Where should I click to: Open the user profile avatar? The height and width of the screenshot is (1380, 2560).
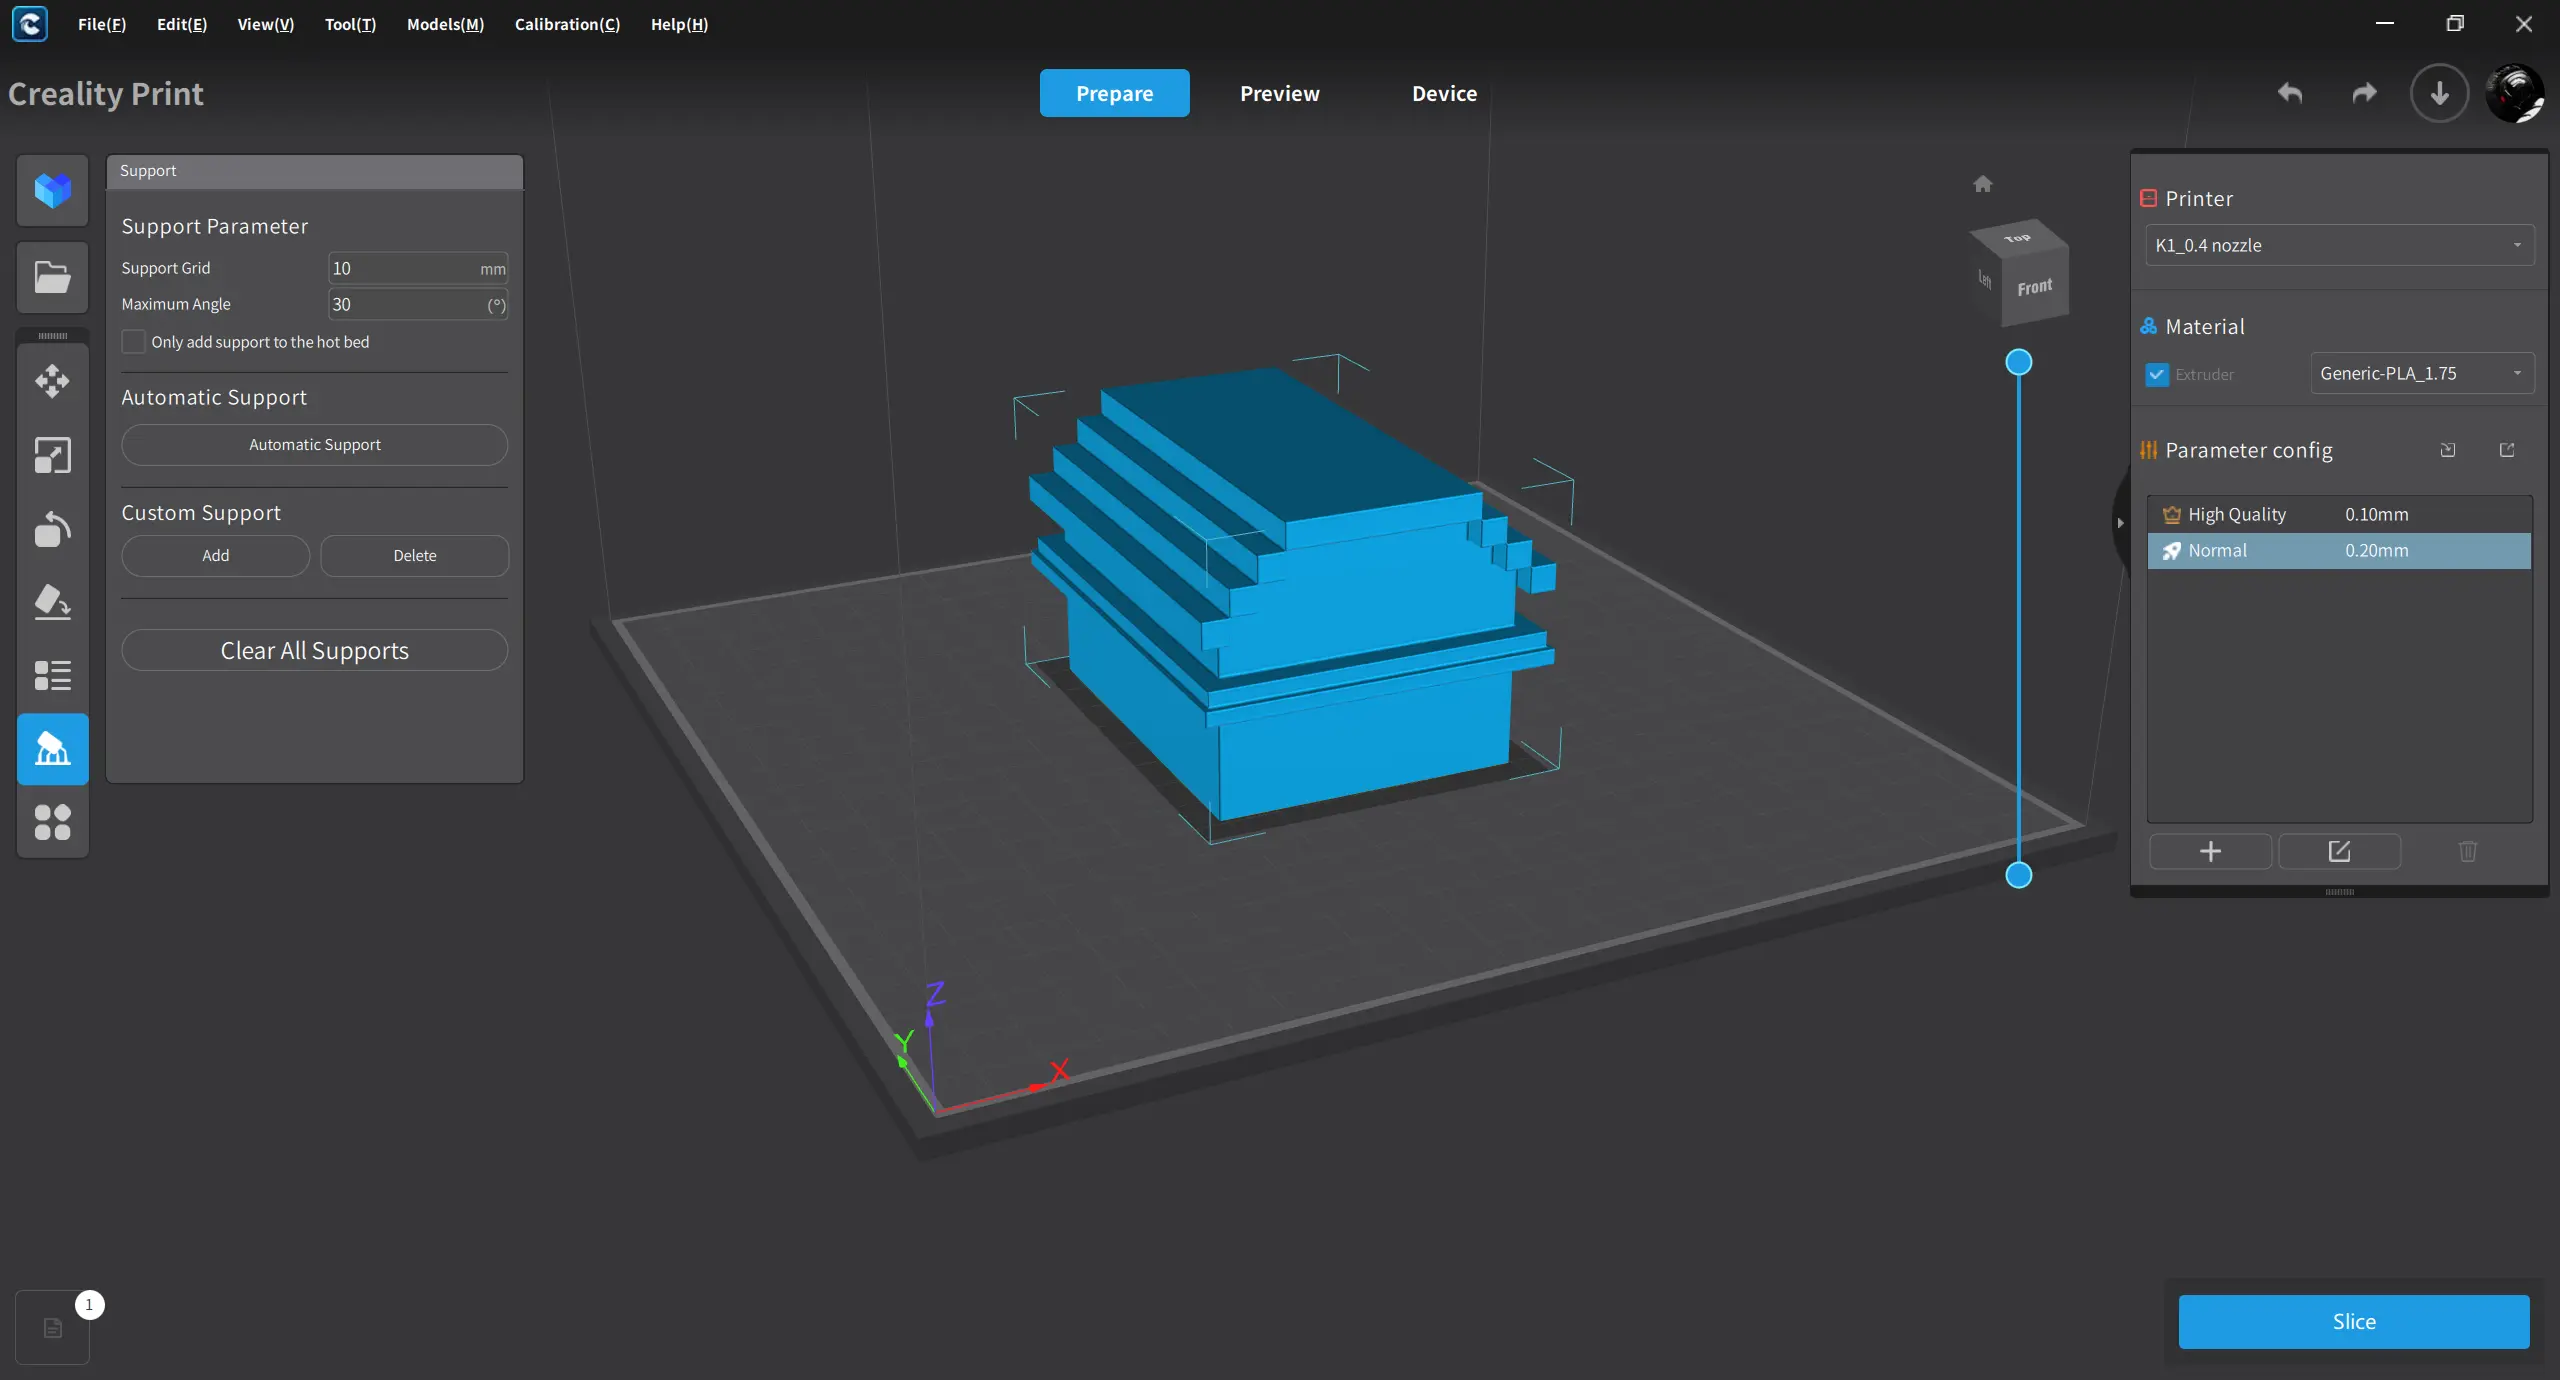click(2515, 93)
